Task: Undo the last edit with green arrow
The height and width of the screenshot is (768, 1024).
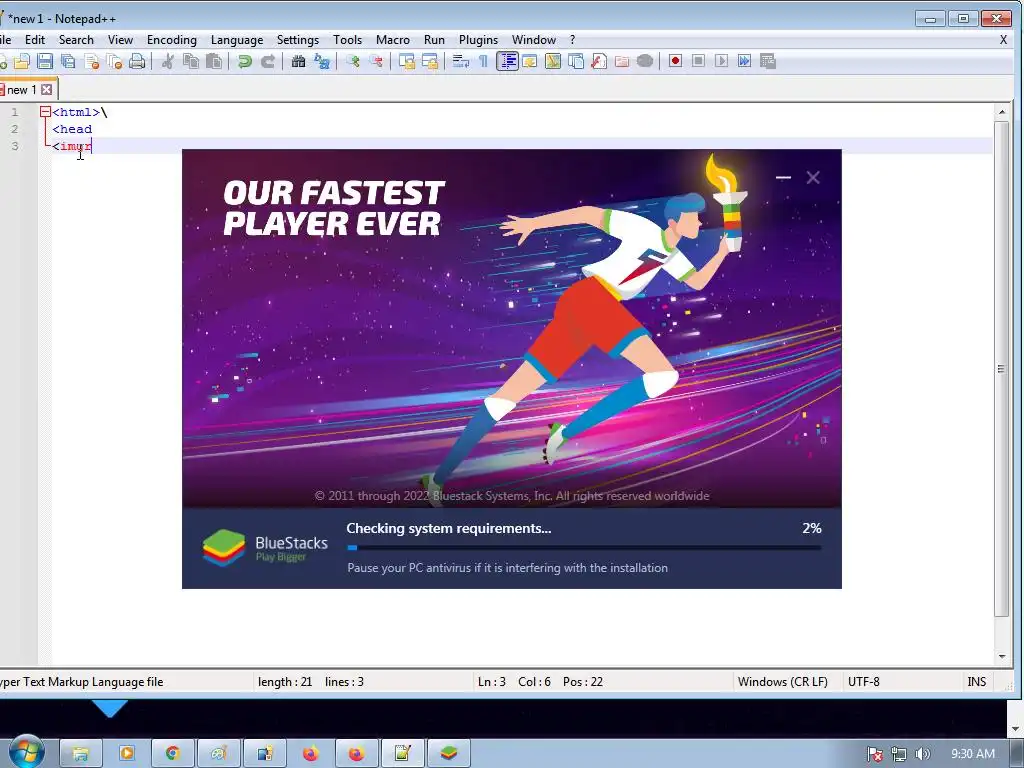Action: pyautogui.click(x=245, y=61)
